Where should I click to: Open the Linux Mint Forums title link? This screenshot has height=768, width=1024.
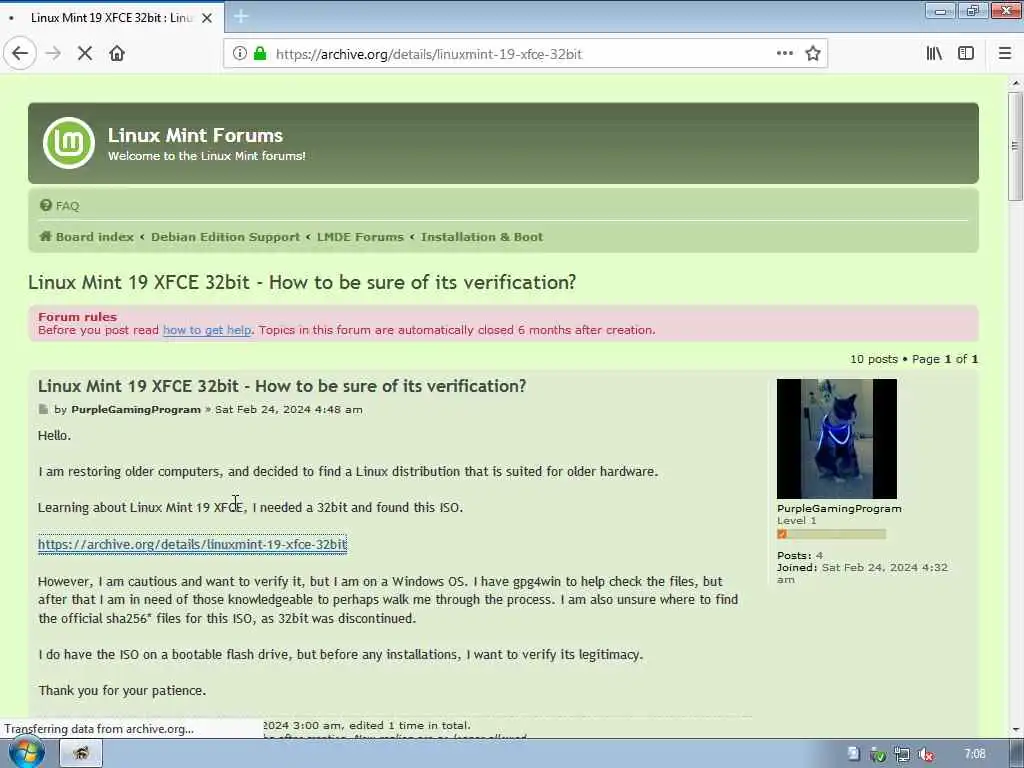click(195, 135)
